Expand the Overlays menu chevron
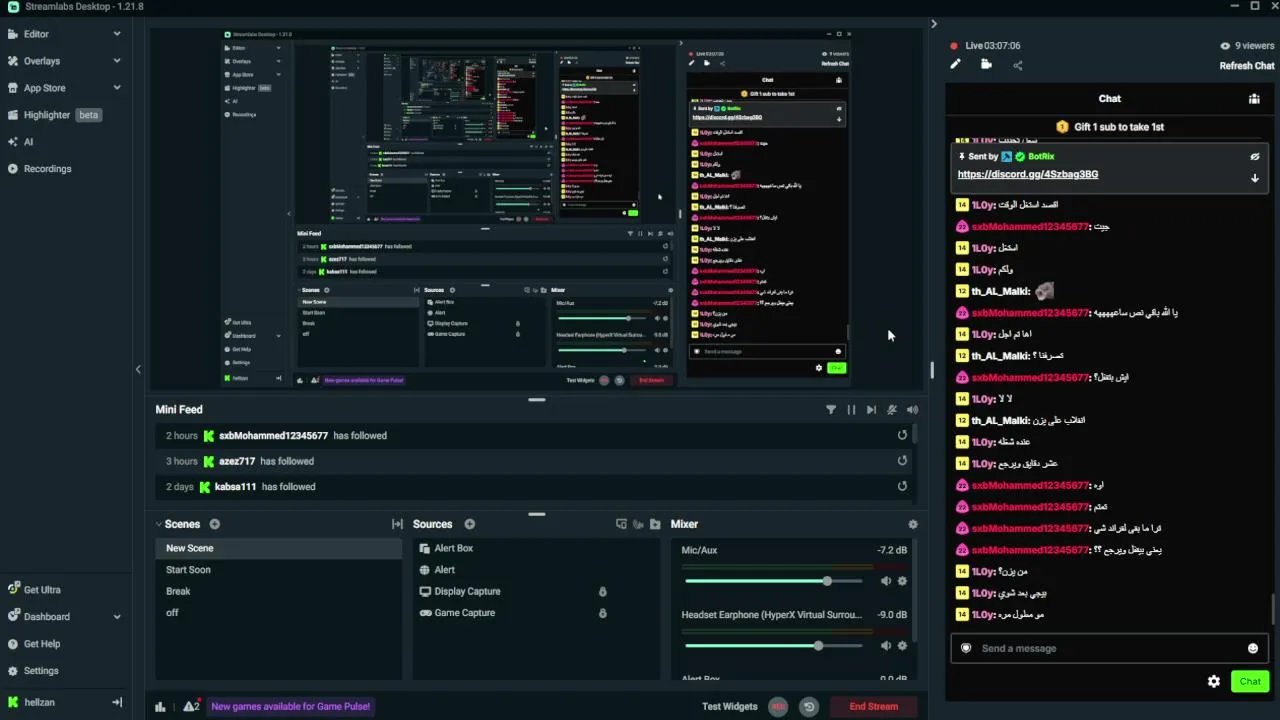 [117, 61]
